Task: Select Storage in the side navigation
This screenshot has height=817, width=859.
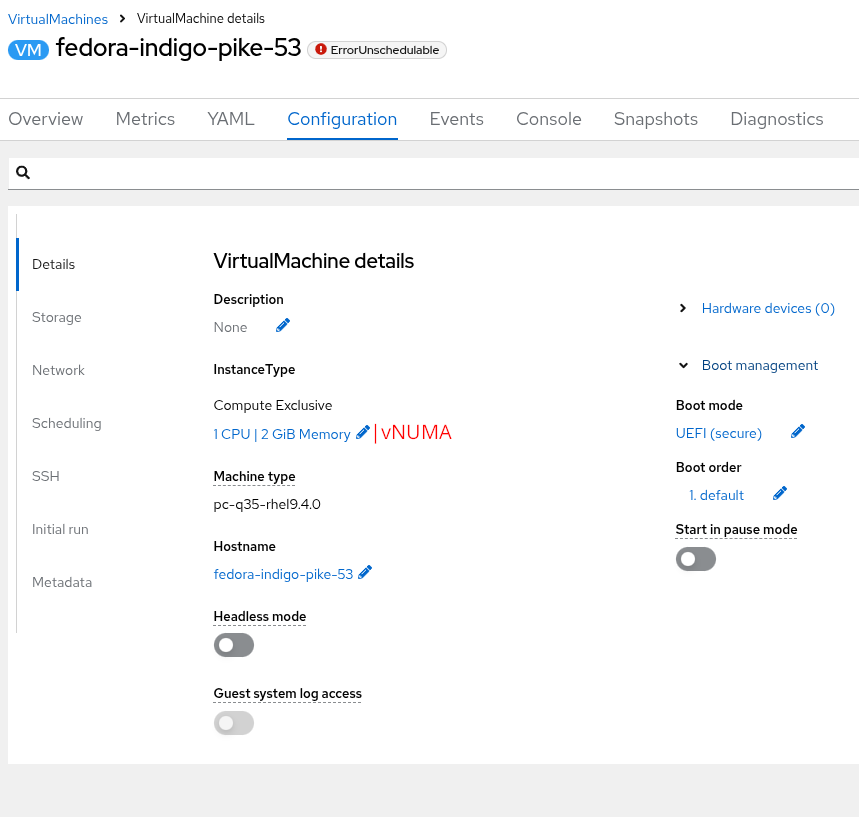Action: tap(57, 317)
